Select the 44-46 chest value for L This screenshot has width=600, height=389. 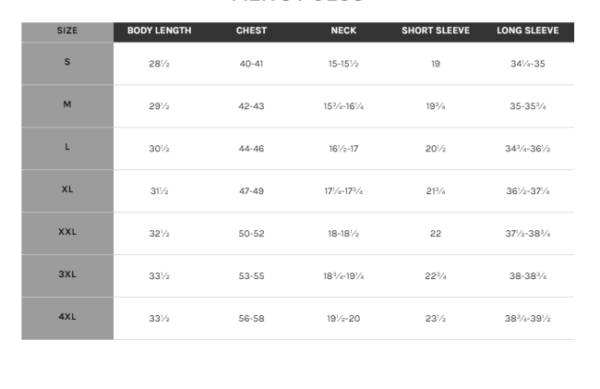tap(251, 149)
